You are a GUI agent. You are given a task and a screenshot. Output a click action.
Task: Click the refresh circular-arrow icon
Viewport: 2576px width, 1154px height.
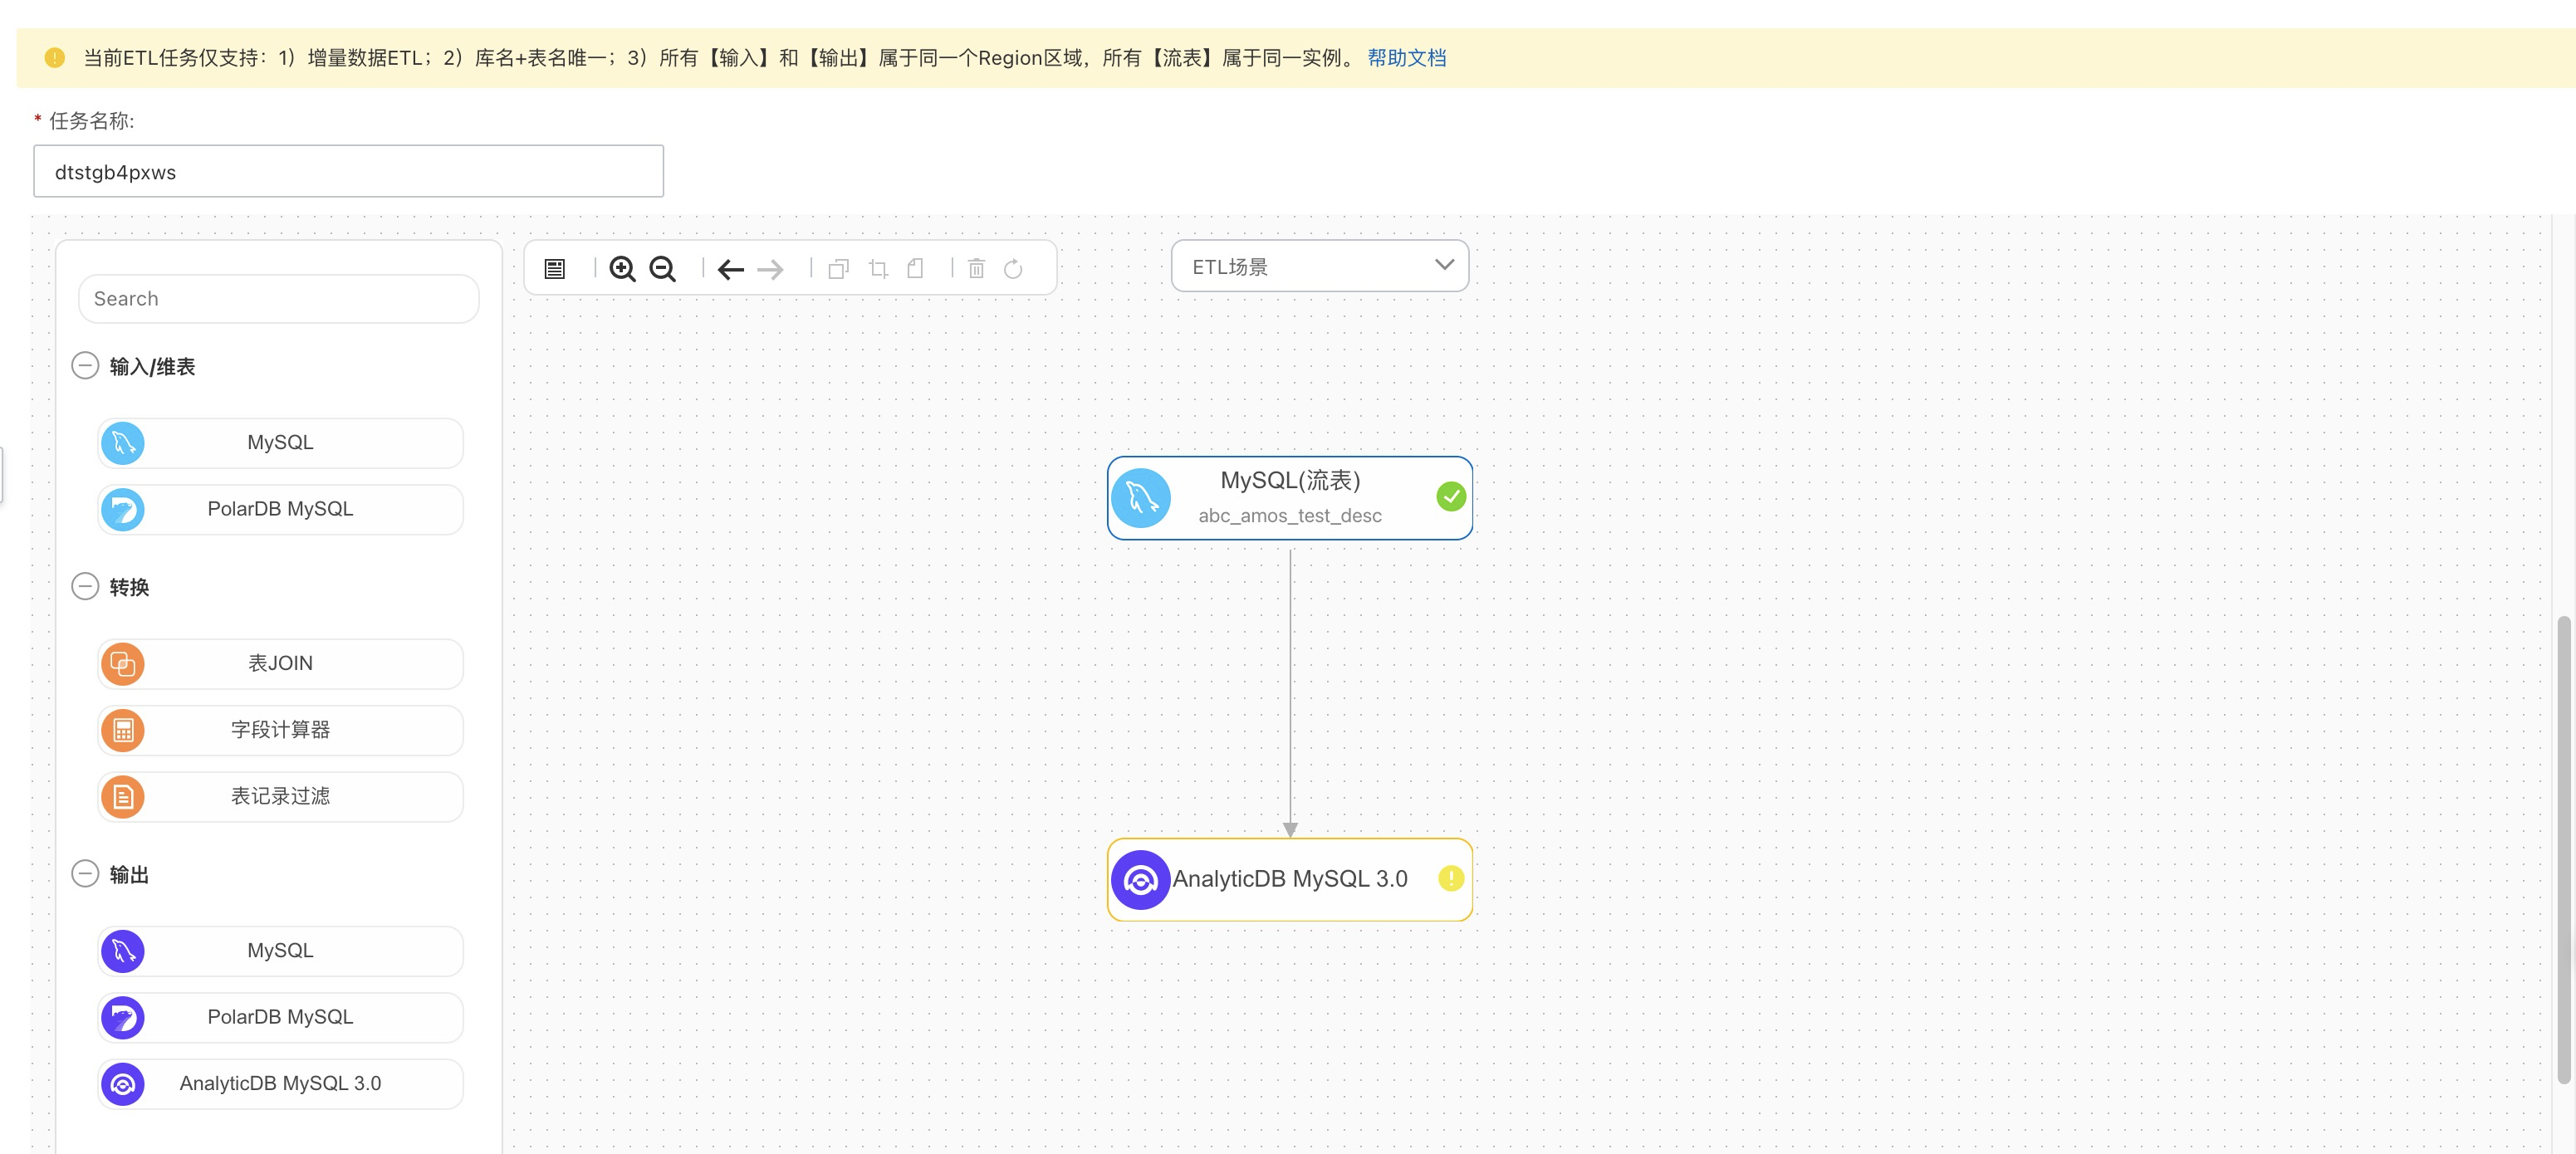(1013, 268)
